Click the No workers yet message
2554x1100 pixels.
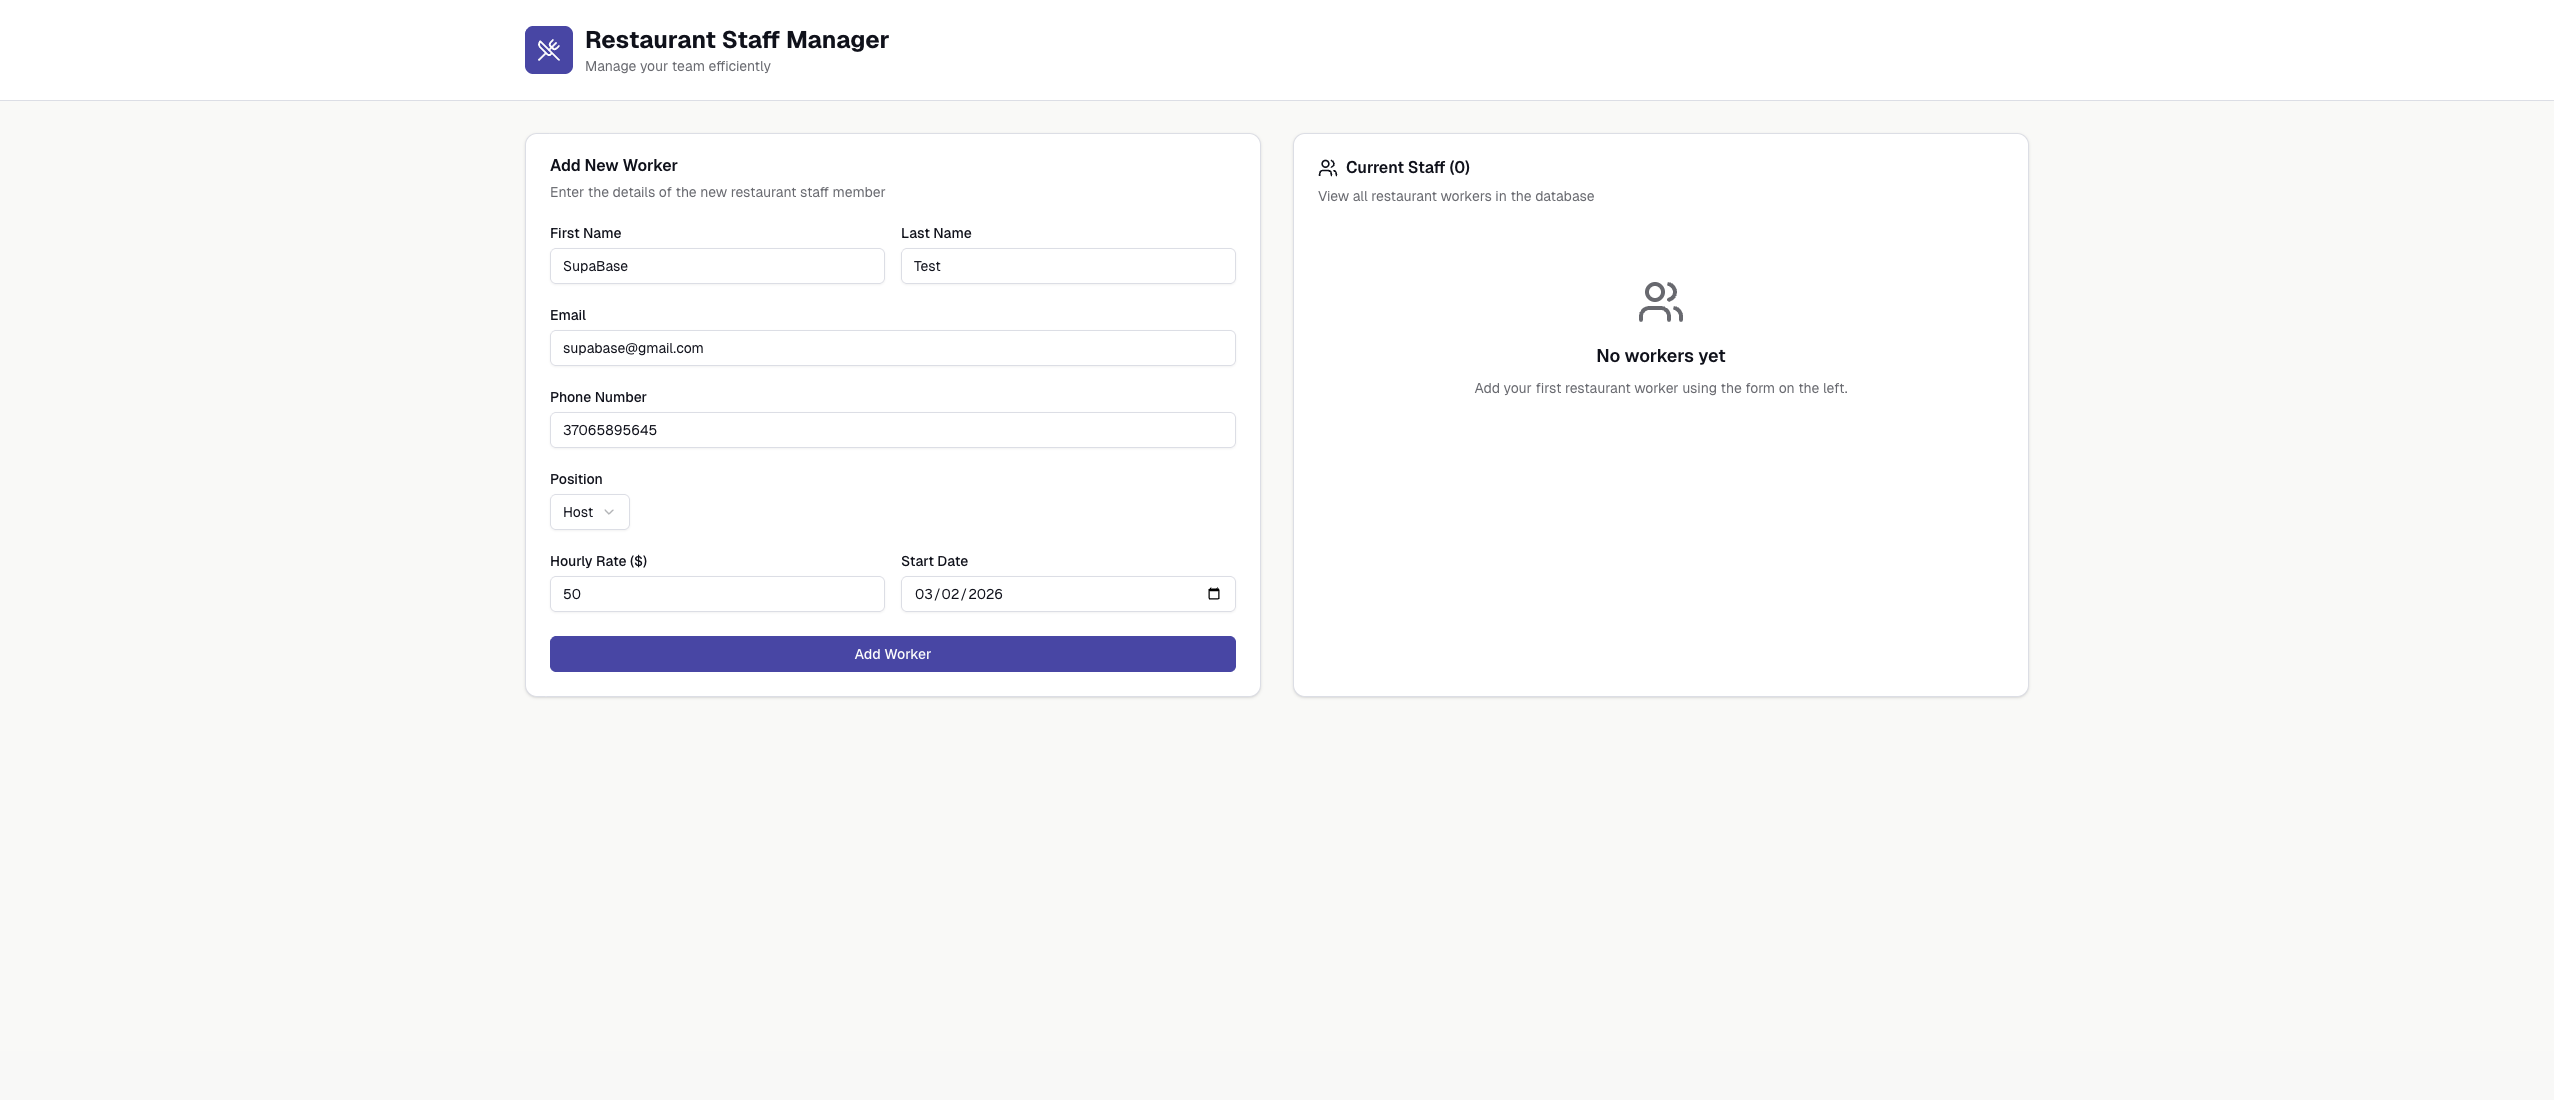[1660, 356]
